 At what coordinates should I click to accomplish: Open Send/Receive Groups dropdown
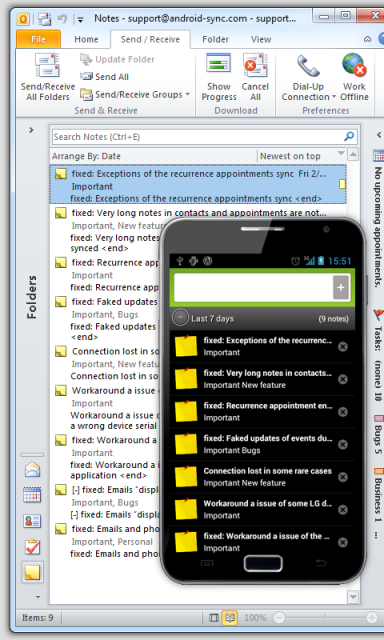(x=135, y=94)
